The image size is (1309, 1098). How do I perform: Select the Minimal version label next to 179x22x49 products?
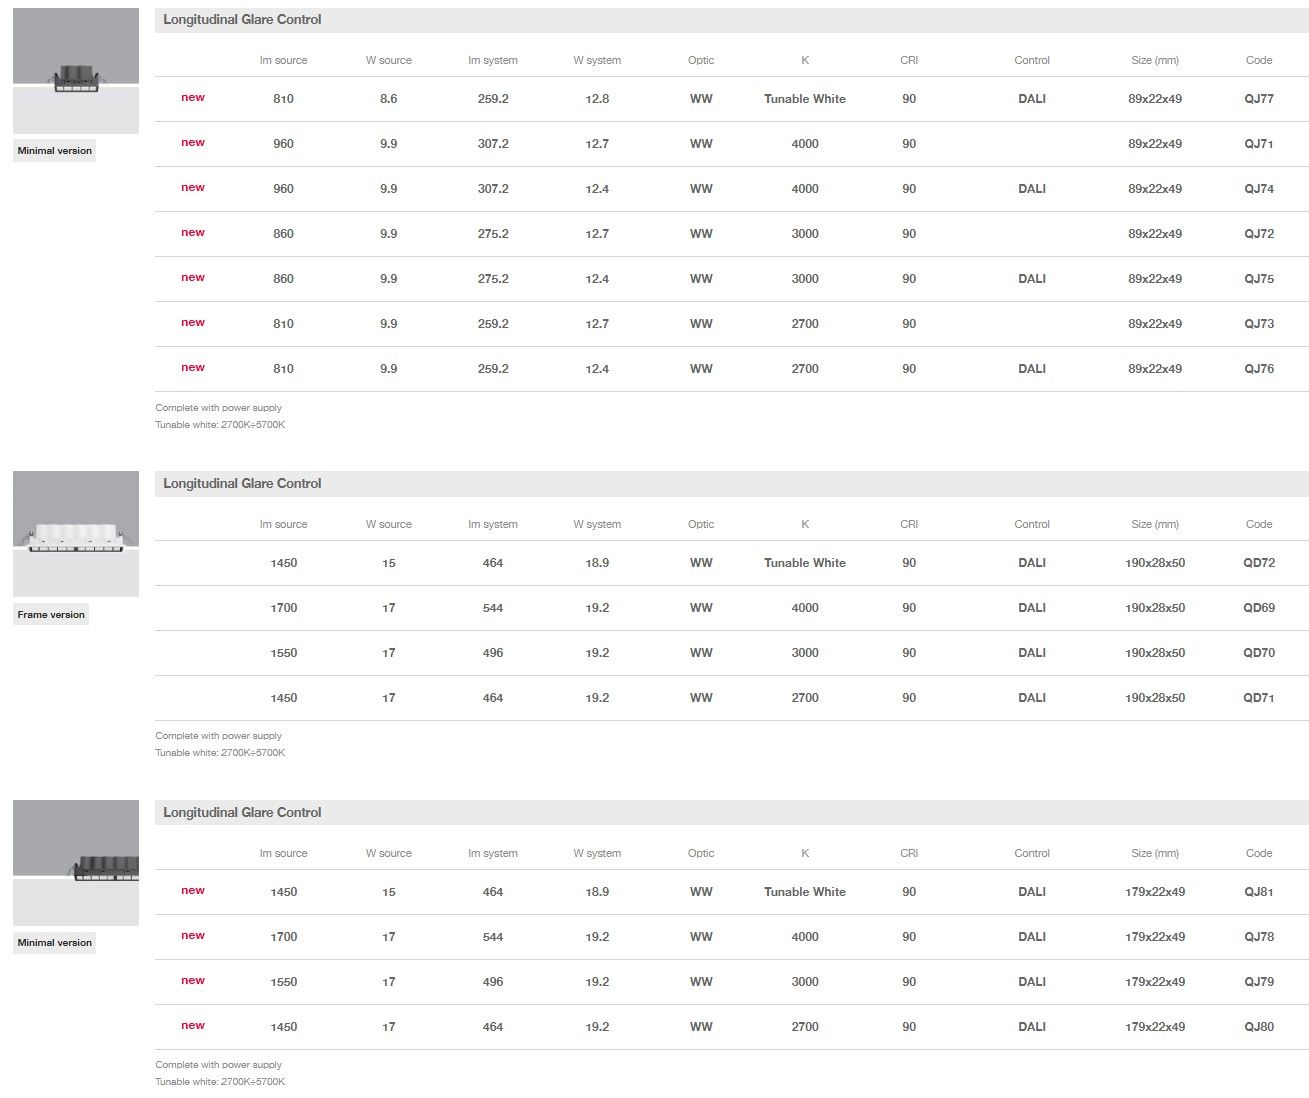pyautogui.click(x=55, y=943)
